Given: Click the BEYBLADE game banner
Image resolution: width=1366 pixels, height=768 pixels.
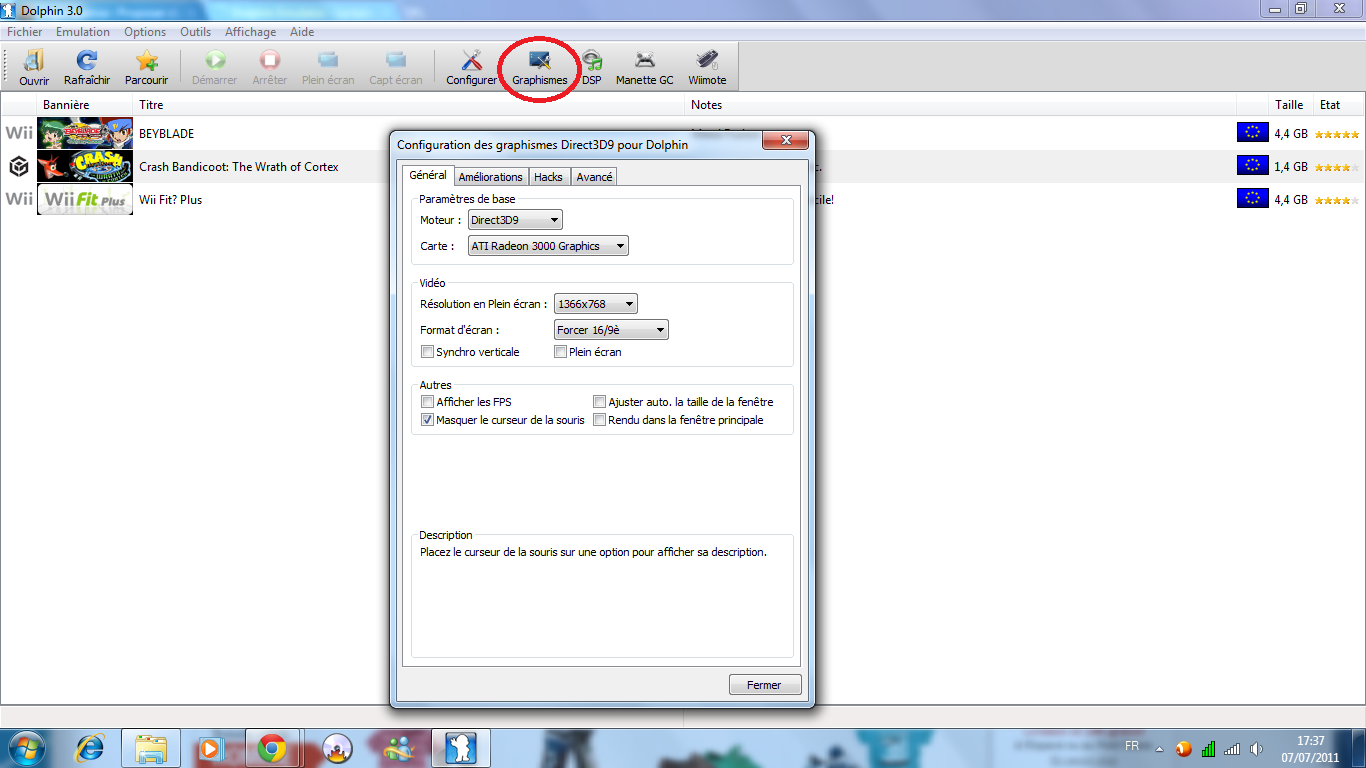Looking at the screenshot, I should click(85, 133).
